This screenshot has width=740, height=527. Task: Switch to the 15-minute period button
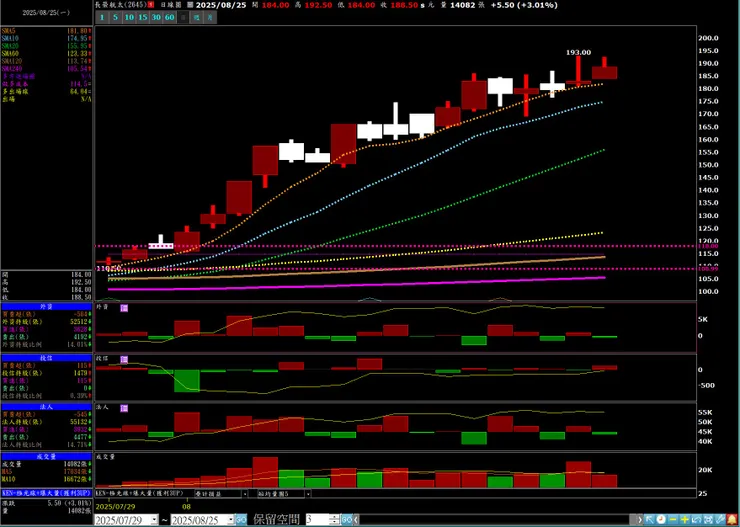tap(143, 17)
